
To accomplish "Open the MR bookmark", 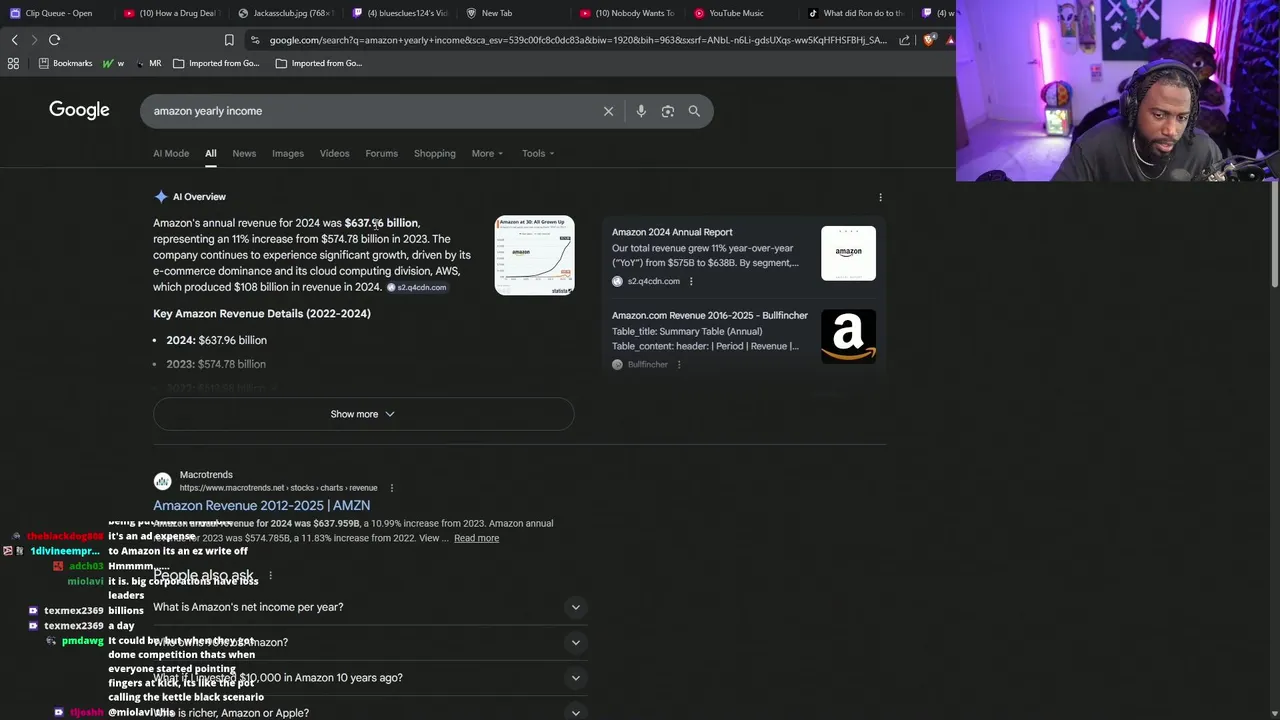I will pyautogui.click(x=148, y=63).
